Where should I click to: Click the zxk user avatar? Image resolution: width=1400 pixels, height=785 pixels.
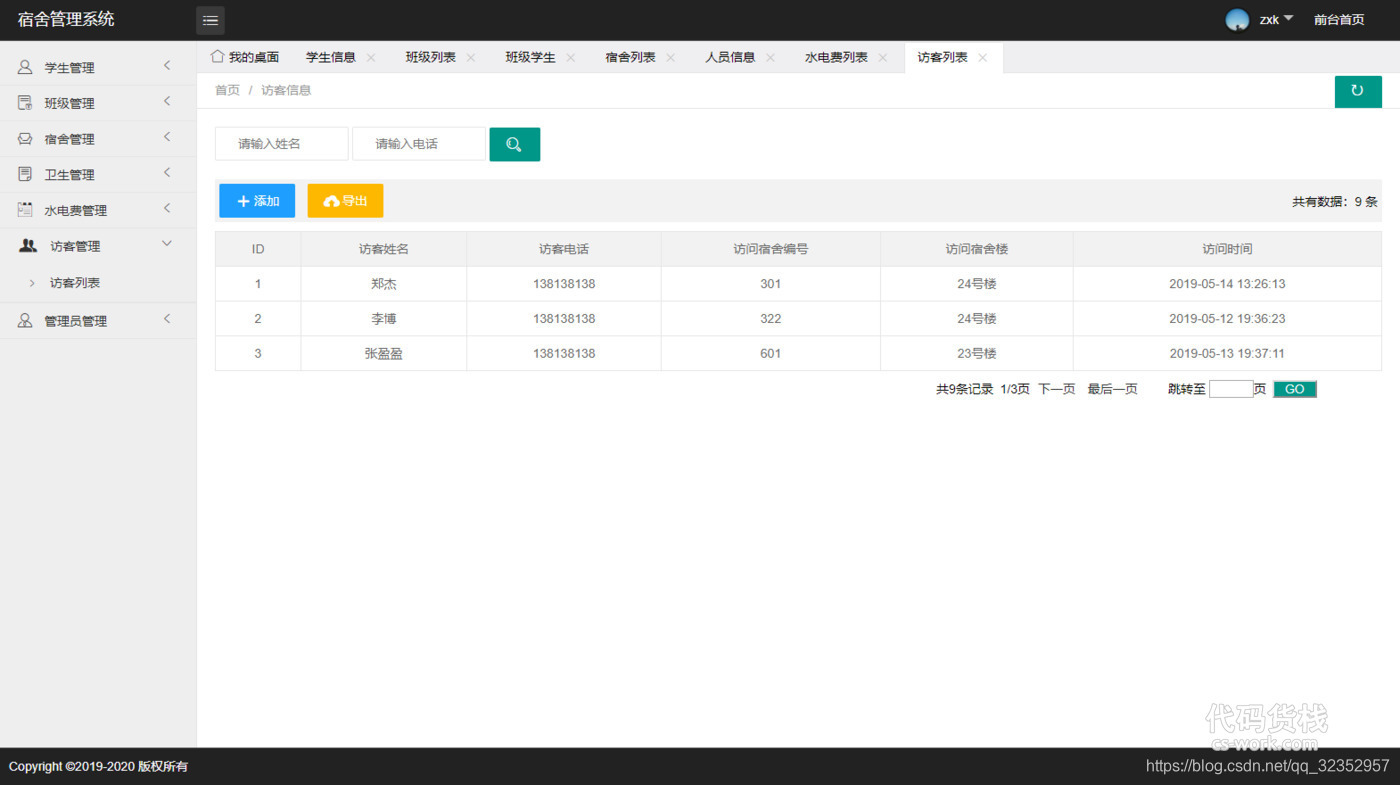[x=1237, y=20]
